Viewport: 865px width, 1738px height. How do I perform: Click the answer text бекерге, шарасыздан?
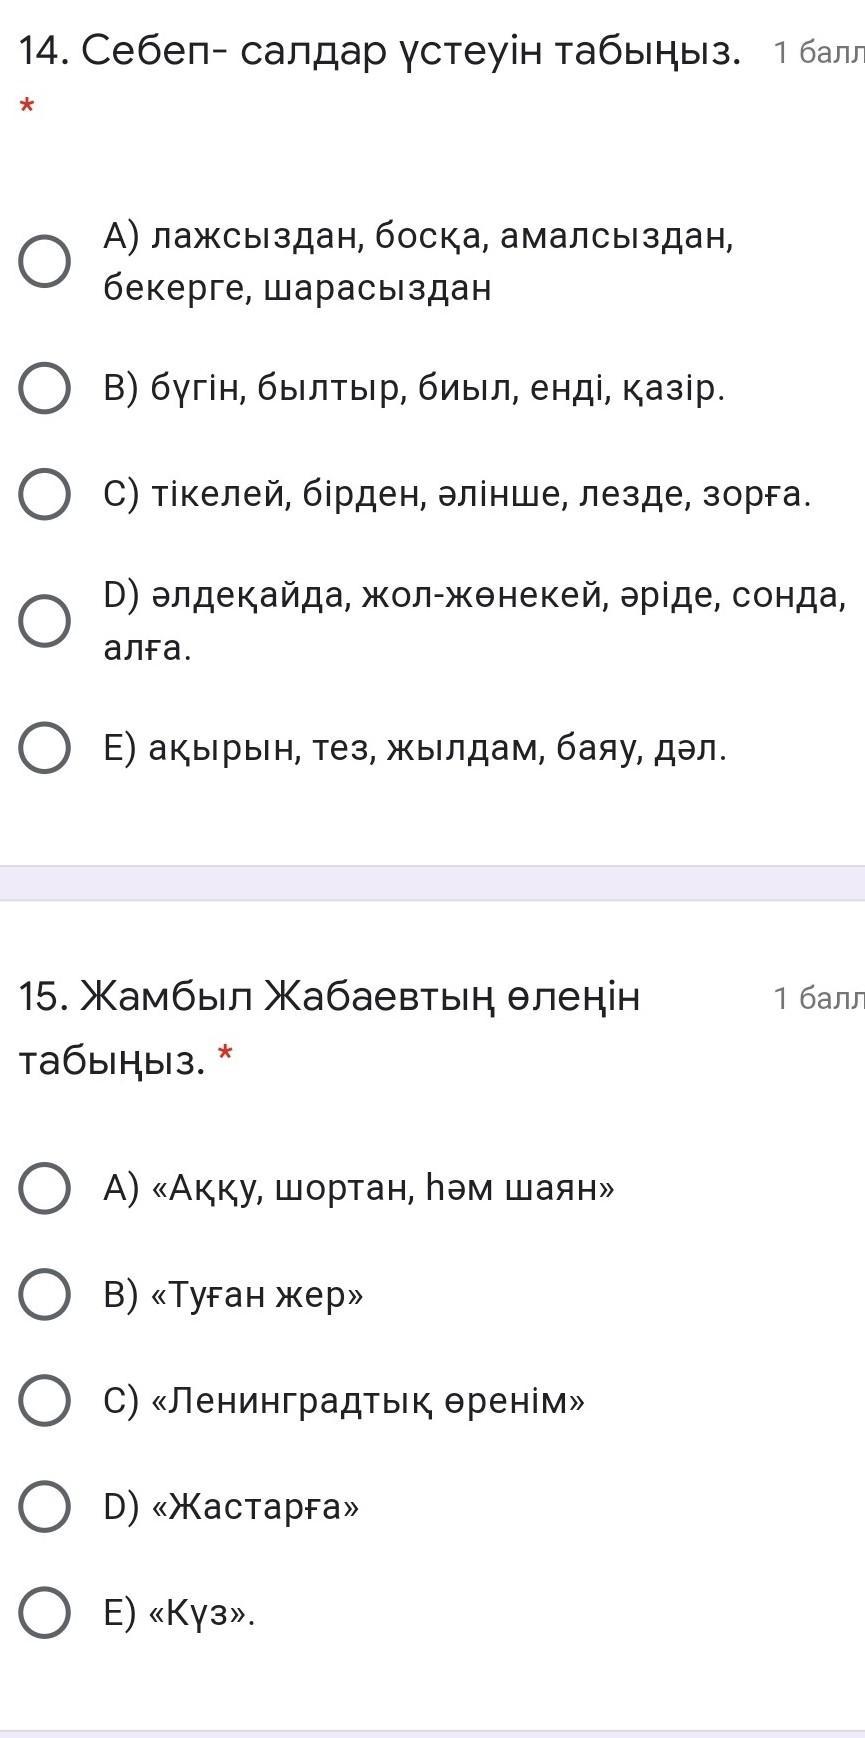click(298, 289)
